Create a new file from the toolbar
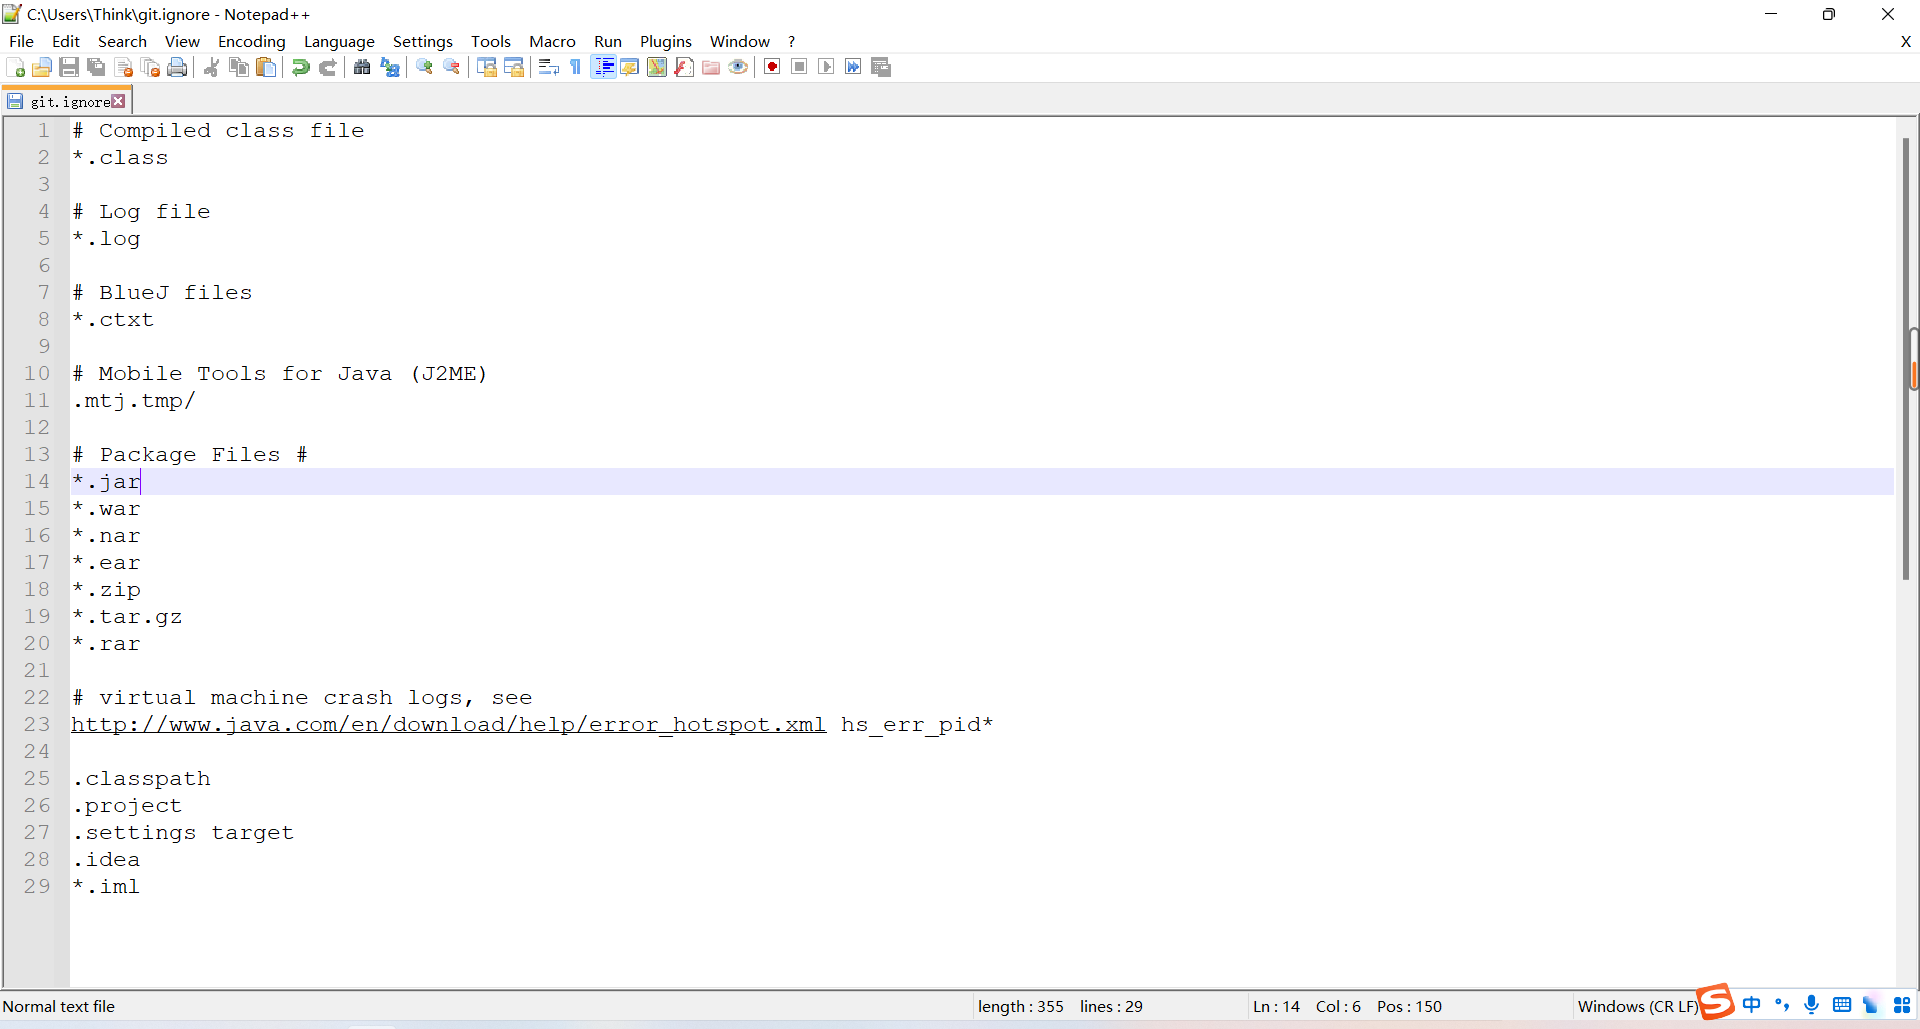 (16, 67)
